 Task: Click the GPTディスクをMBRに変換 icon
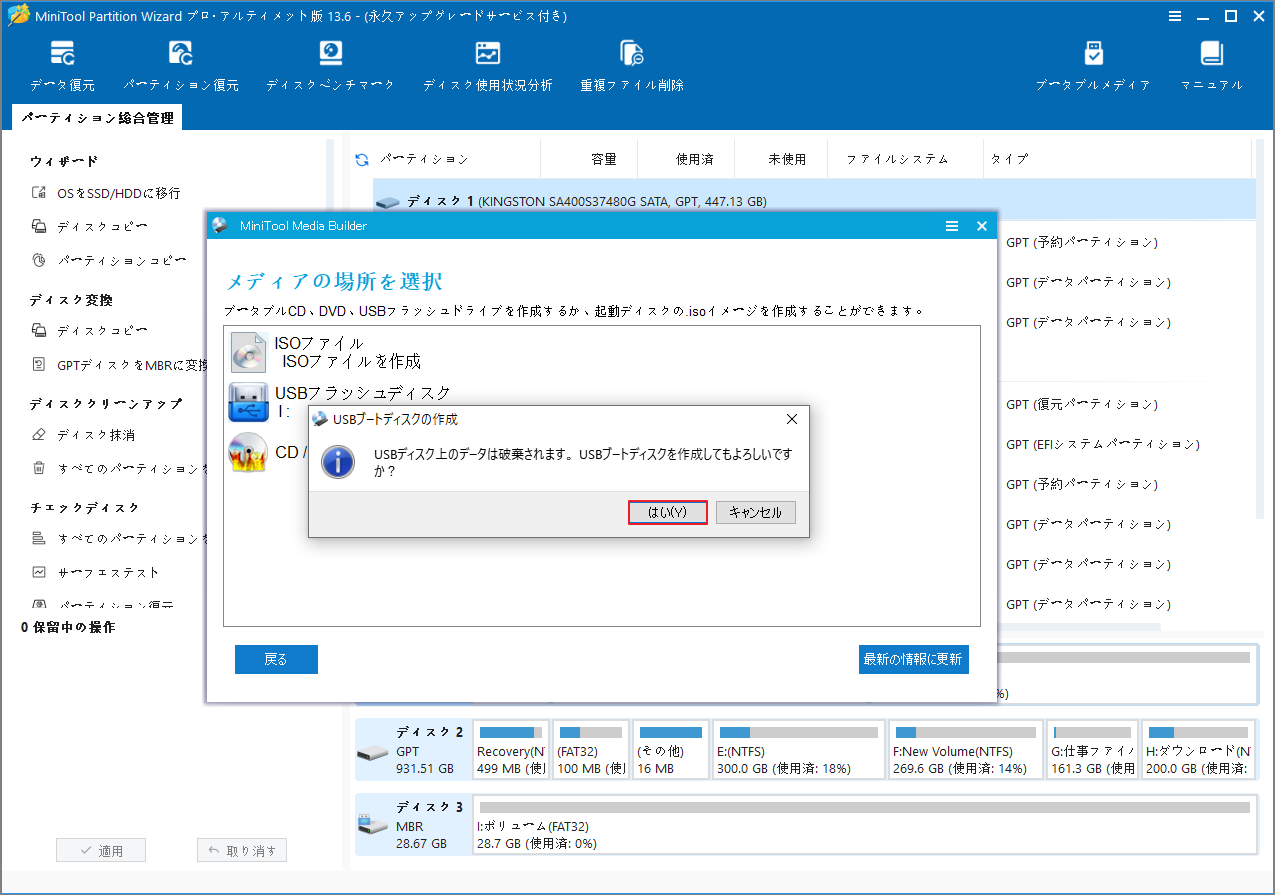[x=39, y=364]
